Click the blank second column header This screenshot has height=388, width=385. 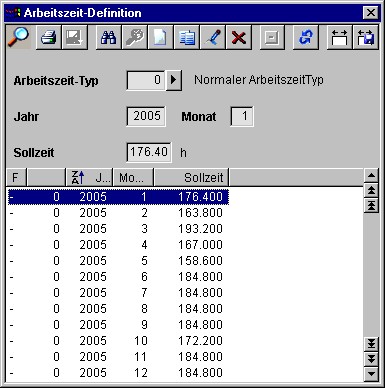[46, 177]
